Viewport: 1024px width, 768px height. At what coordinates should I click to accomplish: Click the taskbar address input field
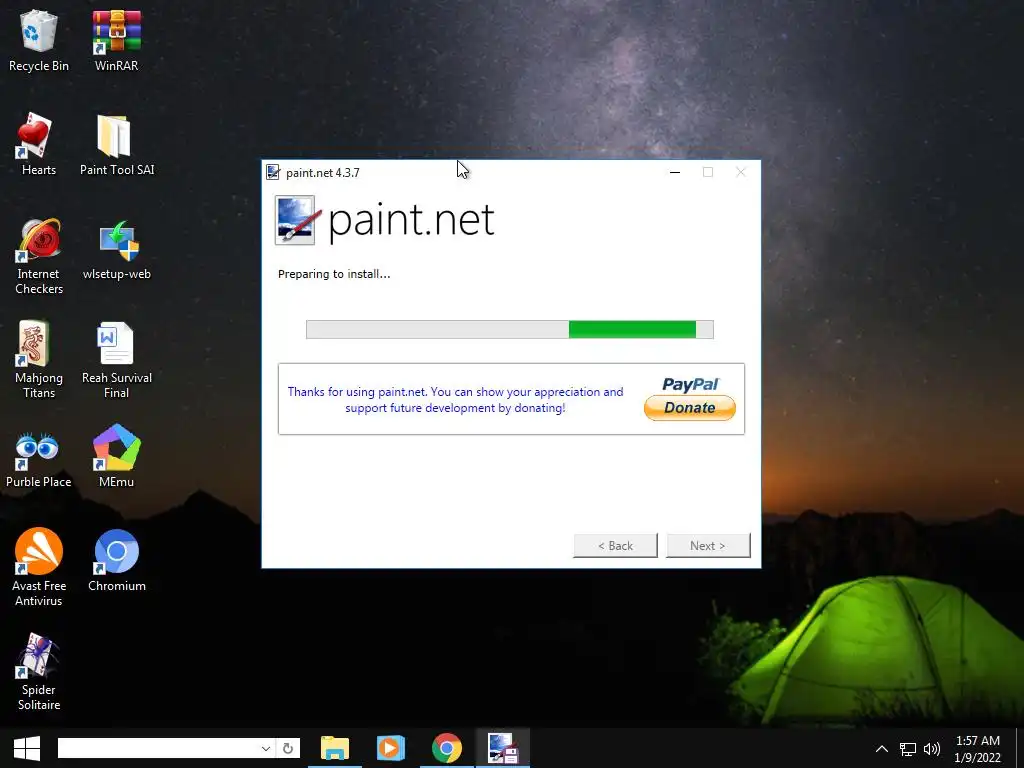pos(157,748)
